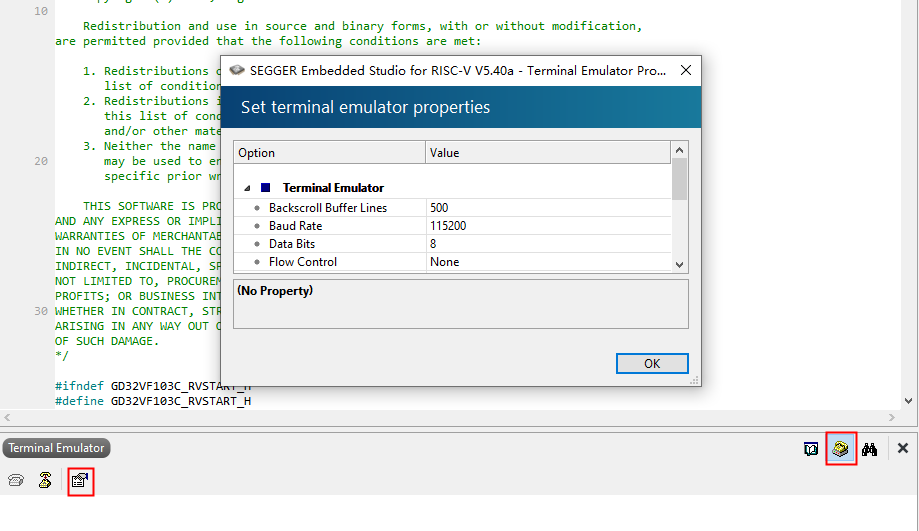Click OK to confirm terminal properties

point(652,363)
